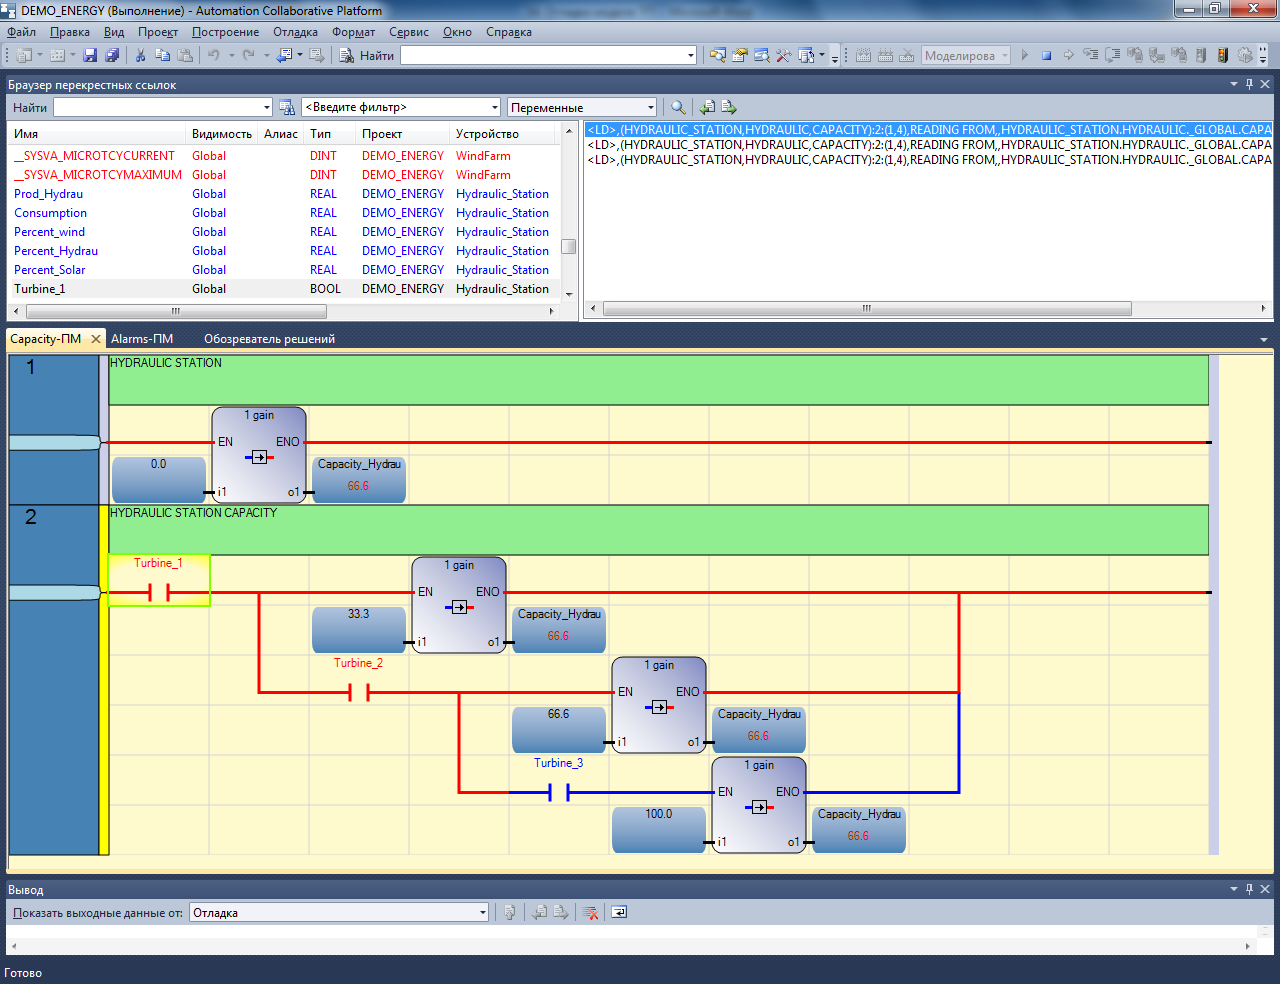Click the Cut scissors icon
The width and height of the screenshot is (1280, 984).
(141, 55)
